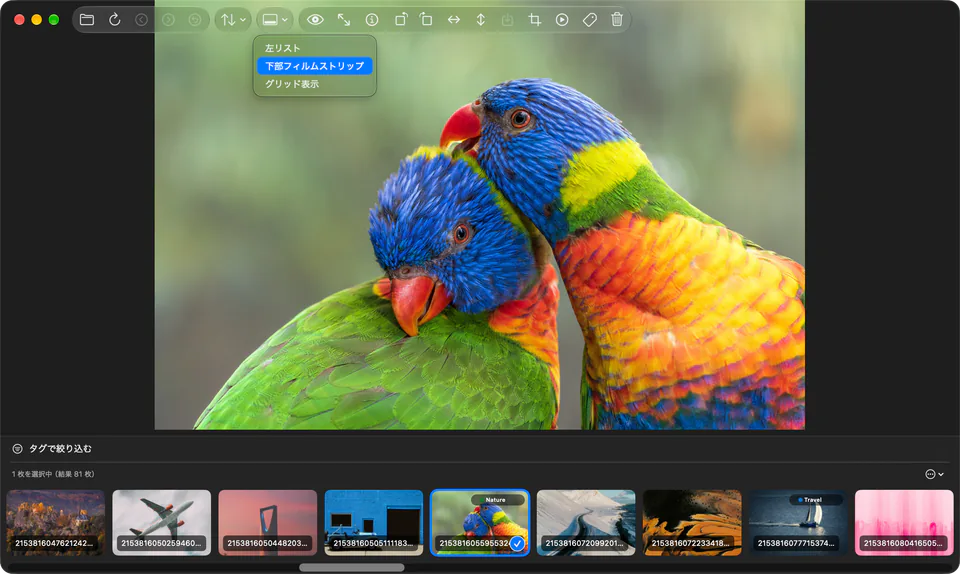Open the layout mode dropdown
The height and width of the screenshot is (574, 960).
click(274, 20)
